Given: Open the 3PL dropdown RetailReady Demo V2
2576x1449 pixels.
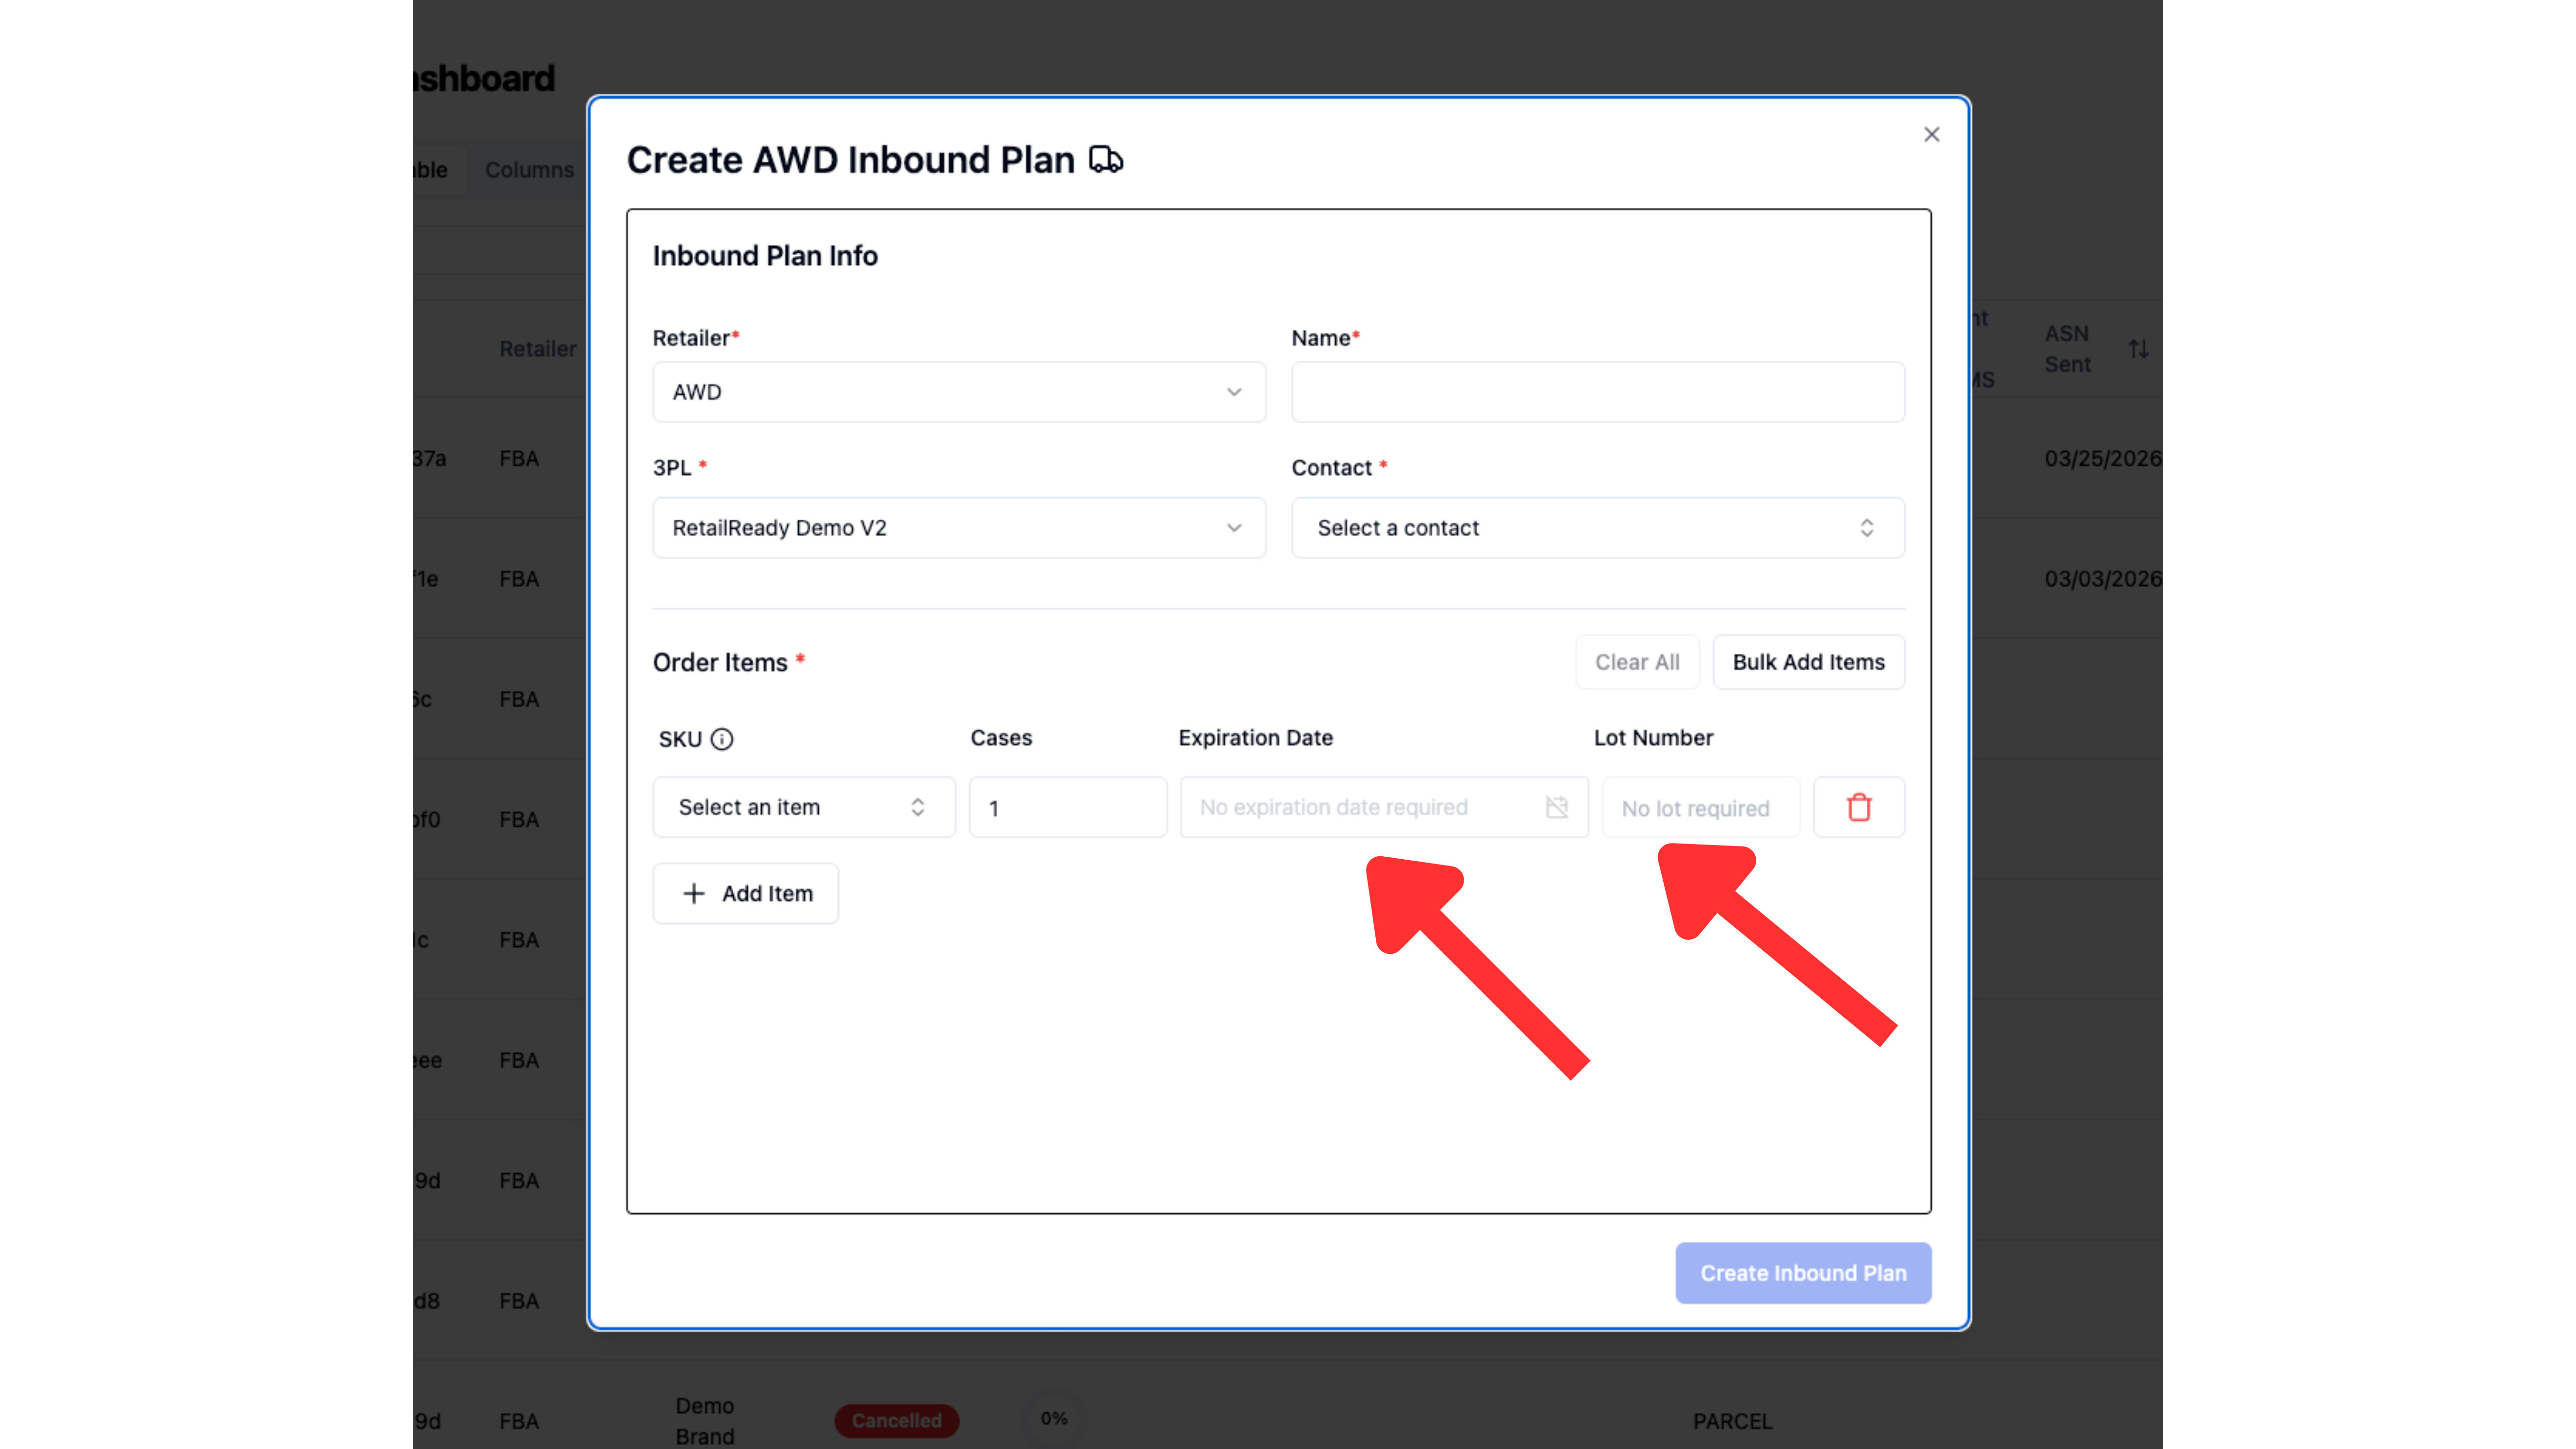Looking at the screenshot, I should pyautogui.click(x=958, y=528).
